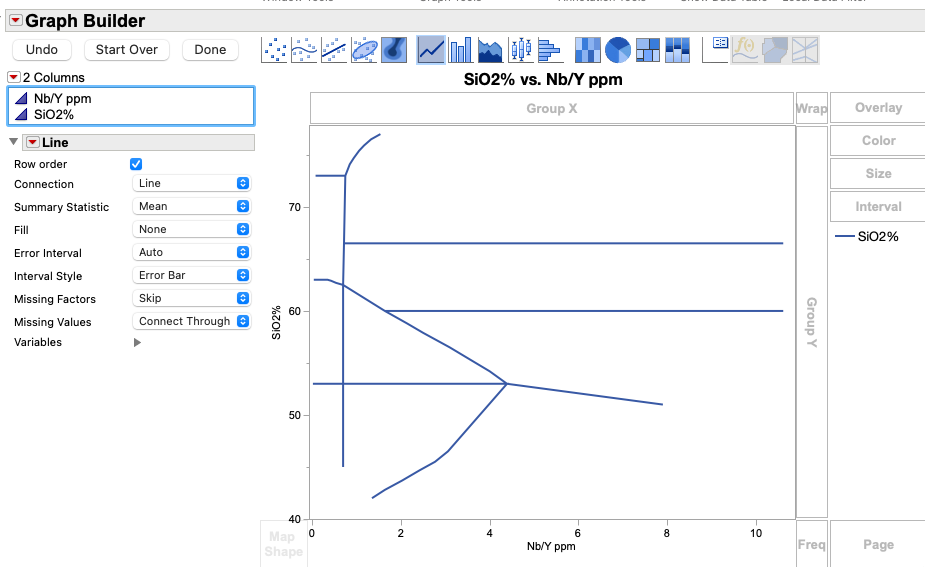Expand the Variables disclosure triangle
Image resolution: width=925 pixels, height=567 pixels.
coord(137,343)
